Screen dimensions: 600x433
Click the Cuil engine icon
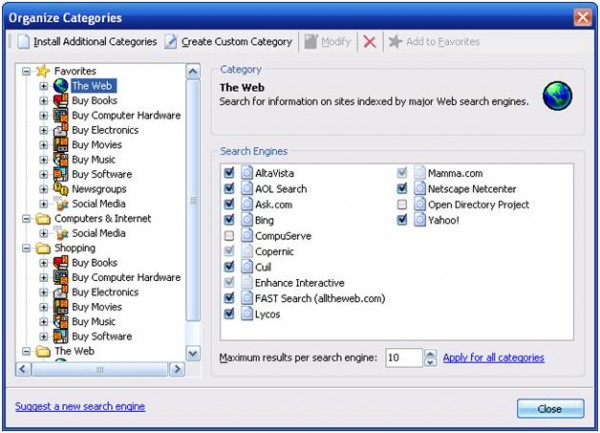point(247,267)
